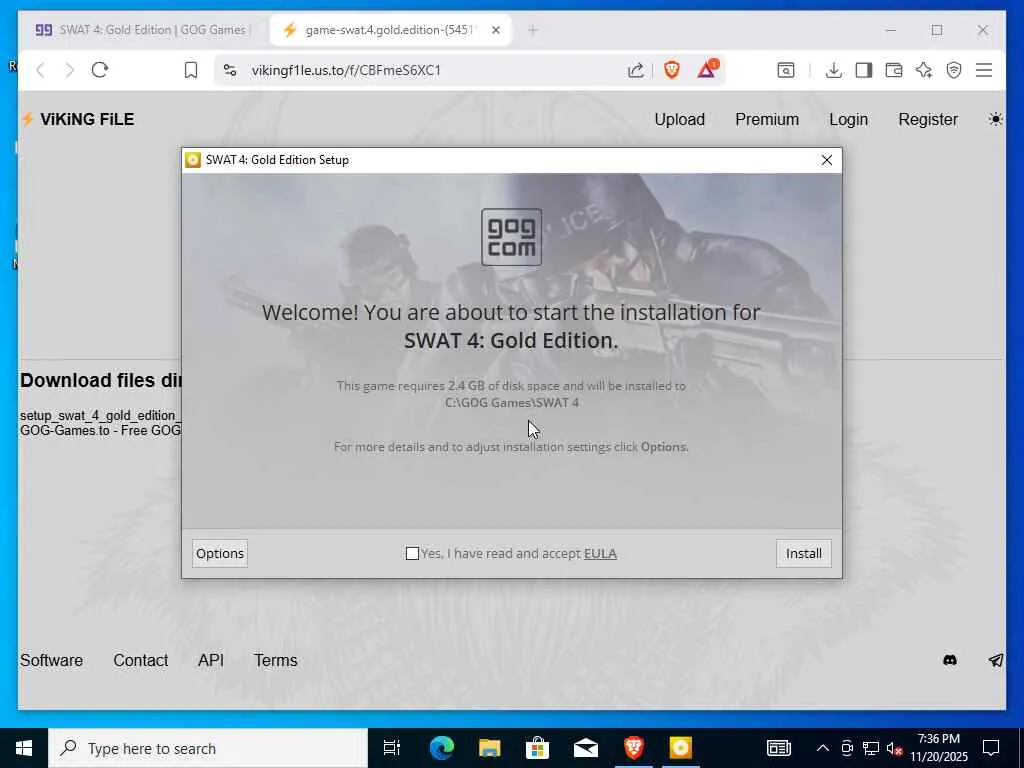Image resolution: width=1024 pixels, height=768 pixels.
Task: Open the Discord footer icon
Action: pyautogui.click(x=950, y=660)
